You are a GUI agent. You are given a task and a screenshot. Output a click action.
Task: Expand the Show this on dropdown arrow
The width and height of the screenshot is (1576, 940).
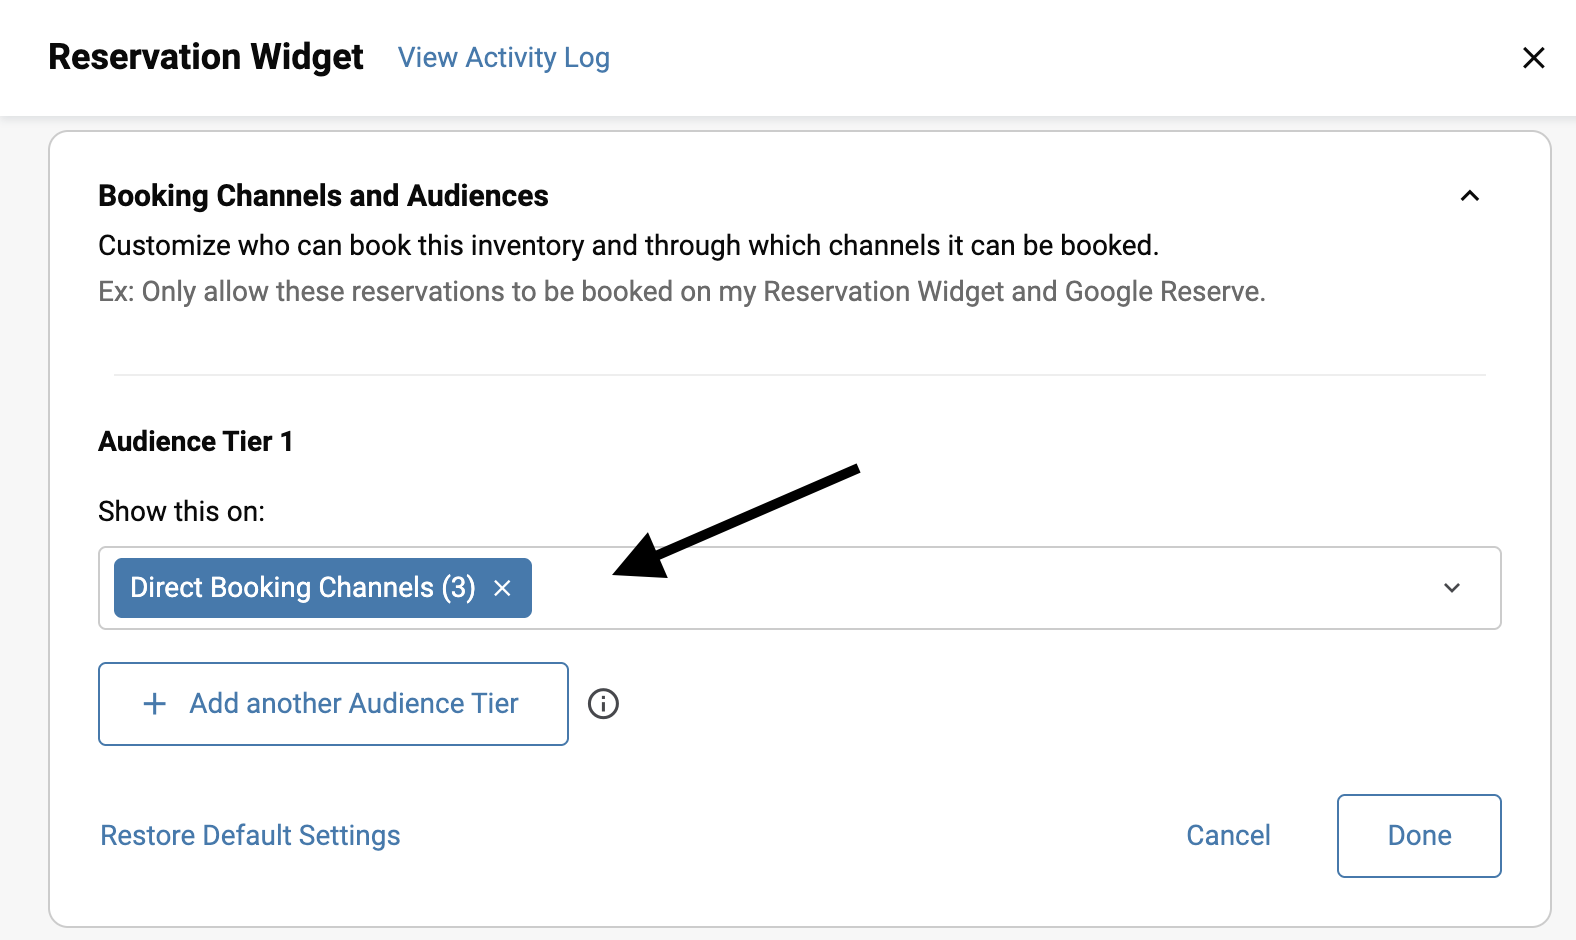coord(1452,588)
